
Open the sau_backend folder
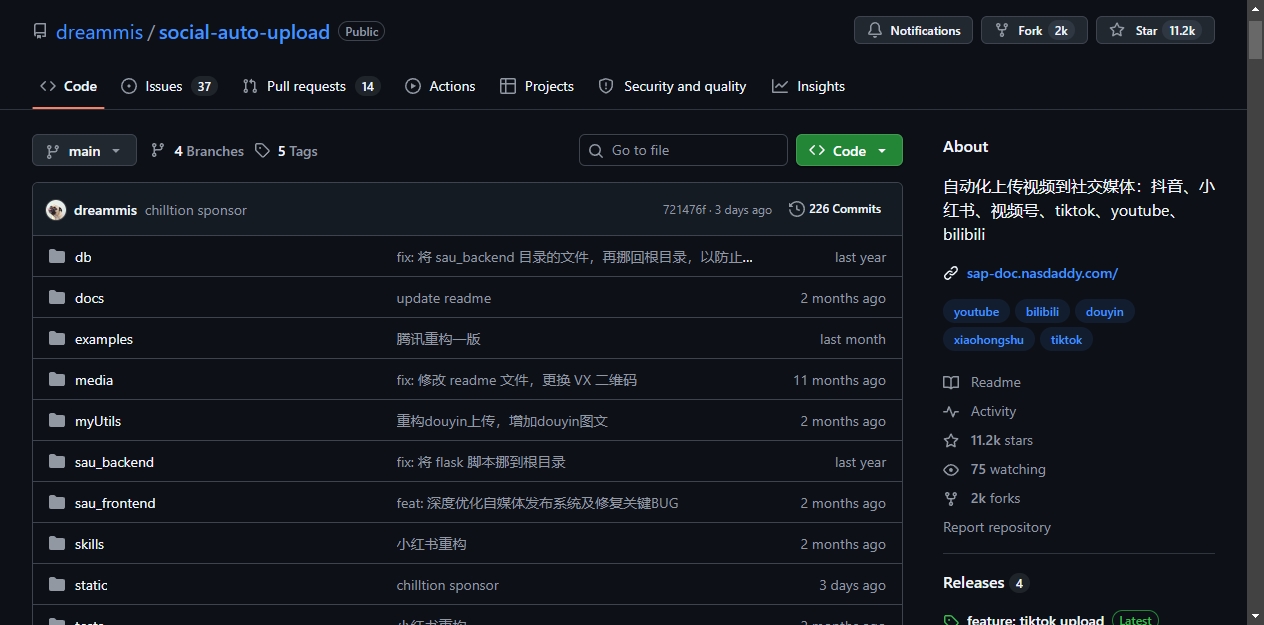114,462
